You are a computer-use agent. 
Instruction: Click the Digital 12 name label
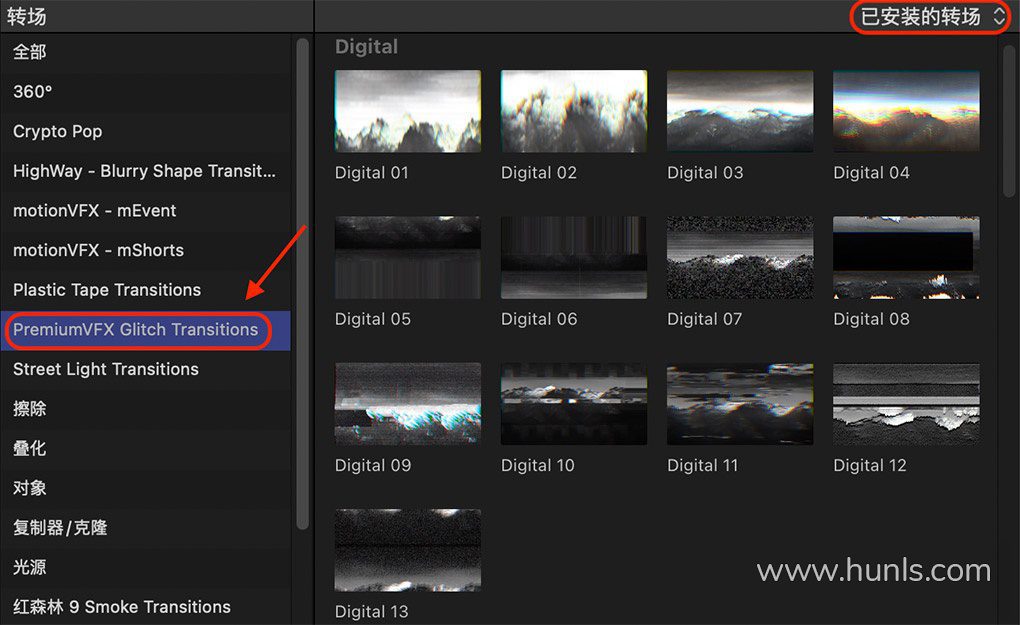[x=870, y=466]
